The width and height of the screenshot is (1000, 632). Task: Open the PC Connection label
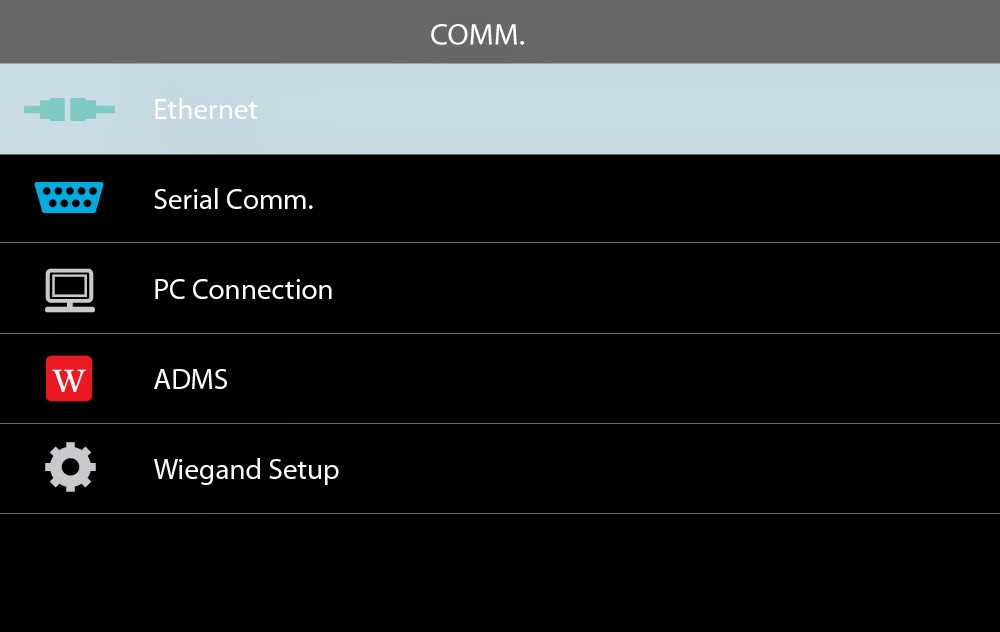pos(243,290)
